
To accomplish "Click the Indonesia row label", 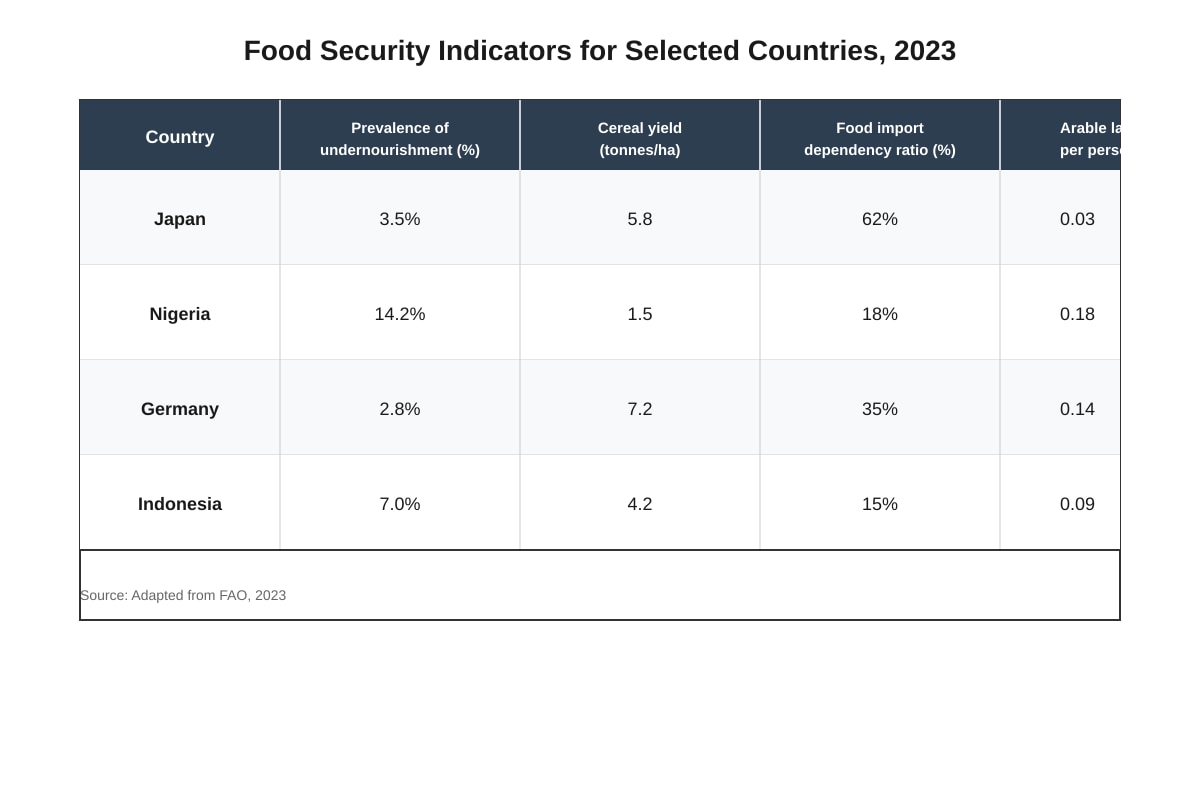I will pyautogui.click(x=180, y=503).
